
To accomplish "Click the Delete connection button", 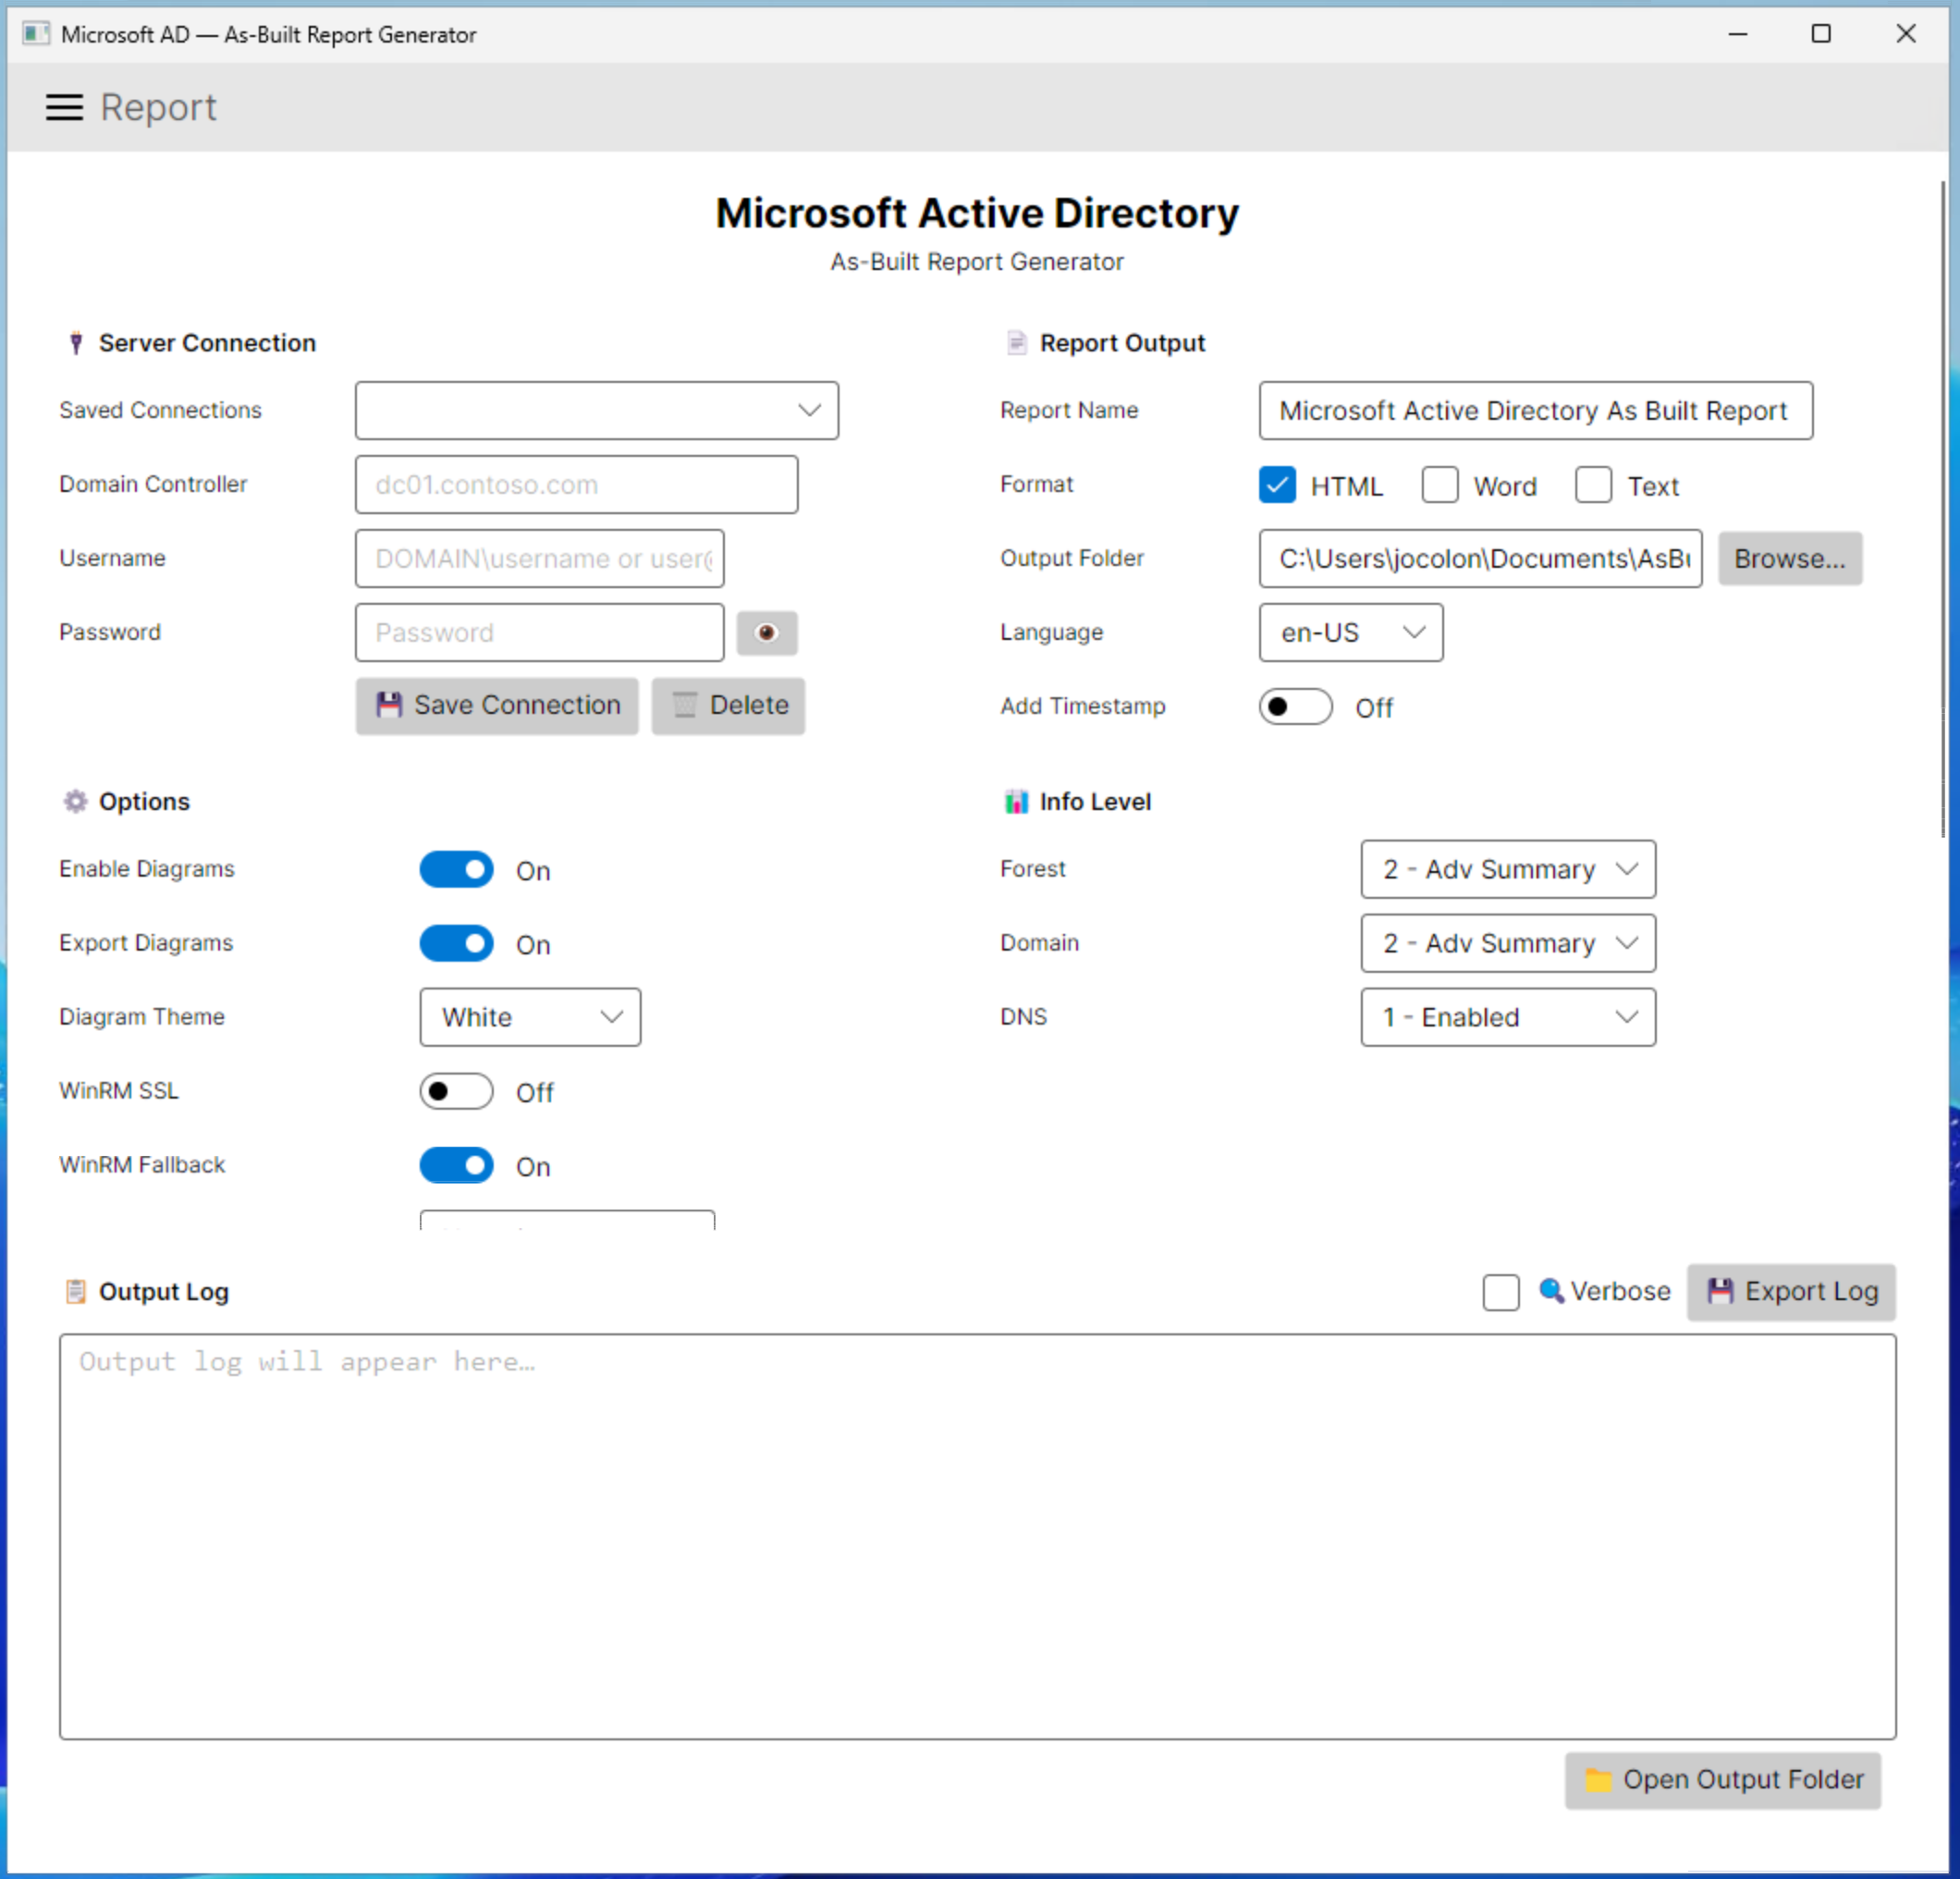I will coord(728,705).
